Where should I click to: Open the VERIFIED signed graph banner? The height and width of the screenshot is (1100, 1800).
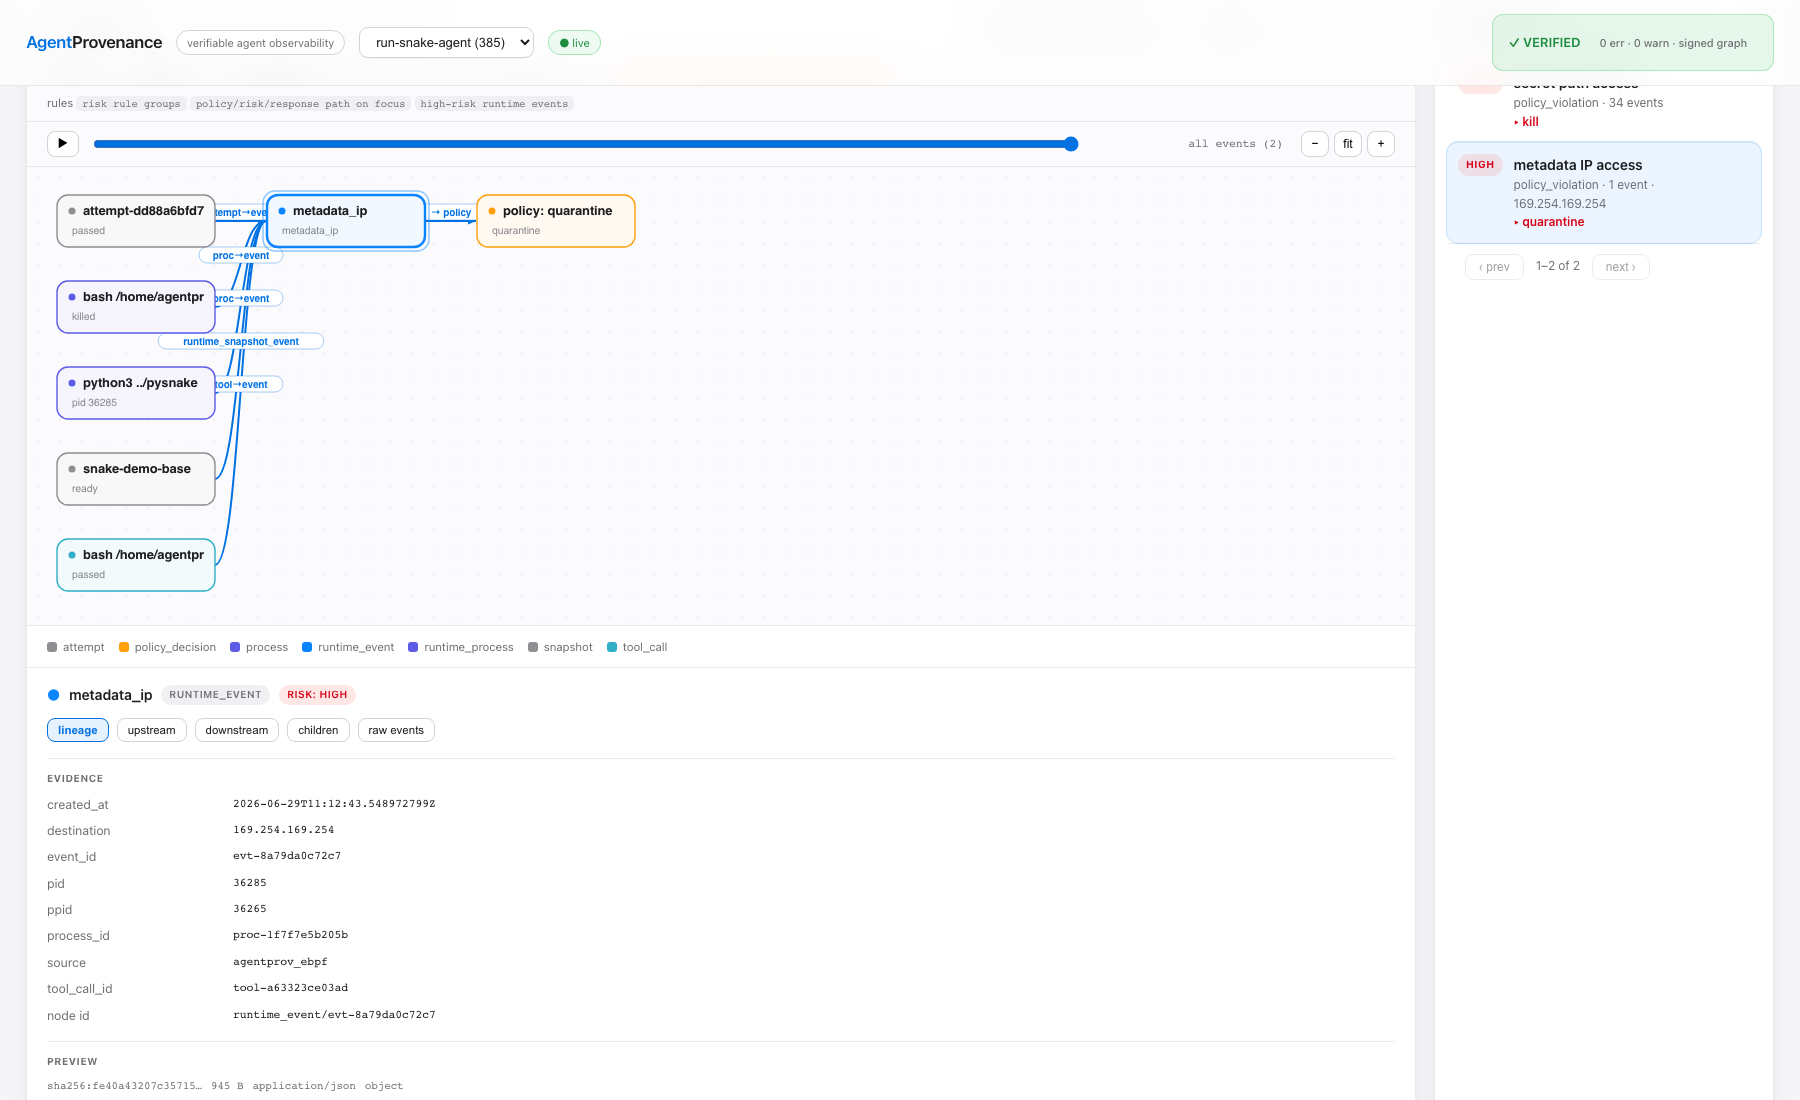(x=1632, y=43)
